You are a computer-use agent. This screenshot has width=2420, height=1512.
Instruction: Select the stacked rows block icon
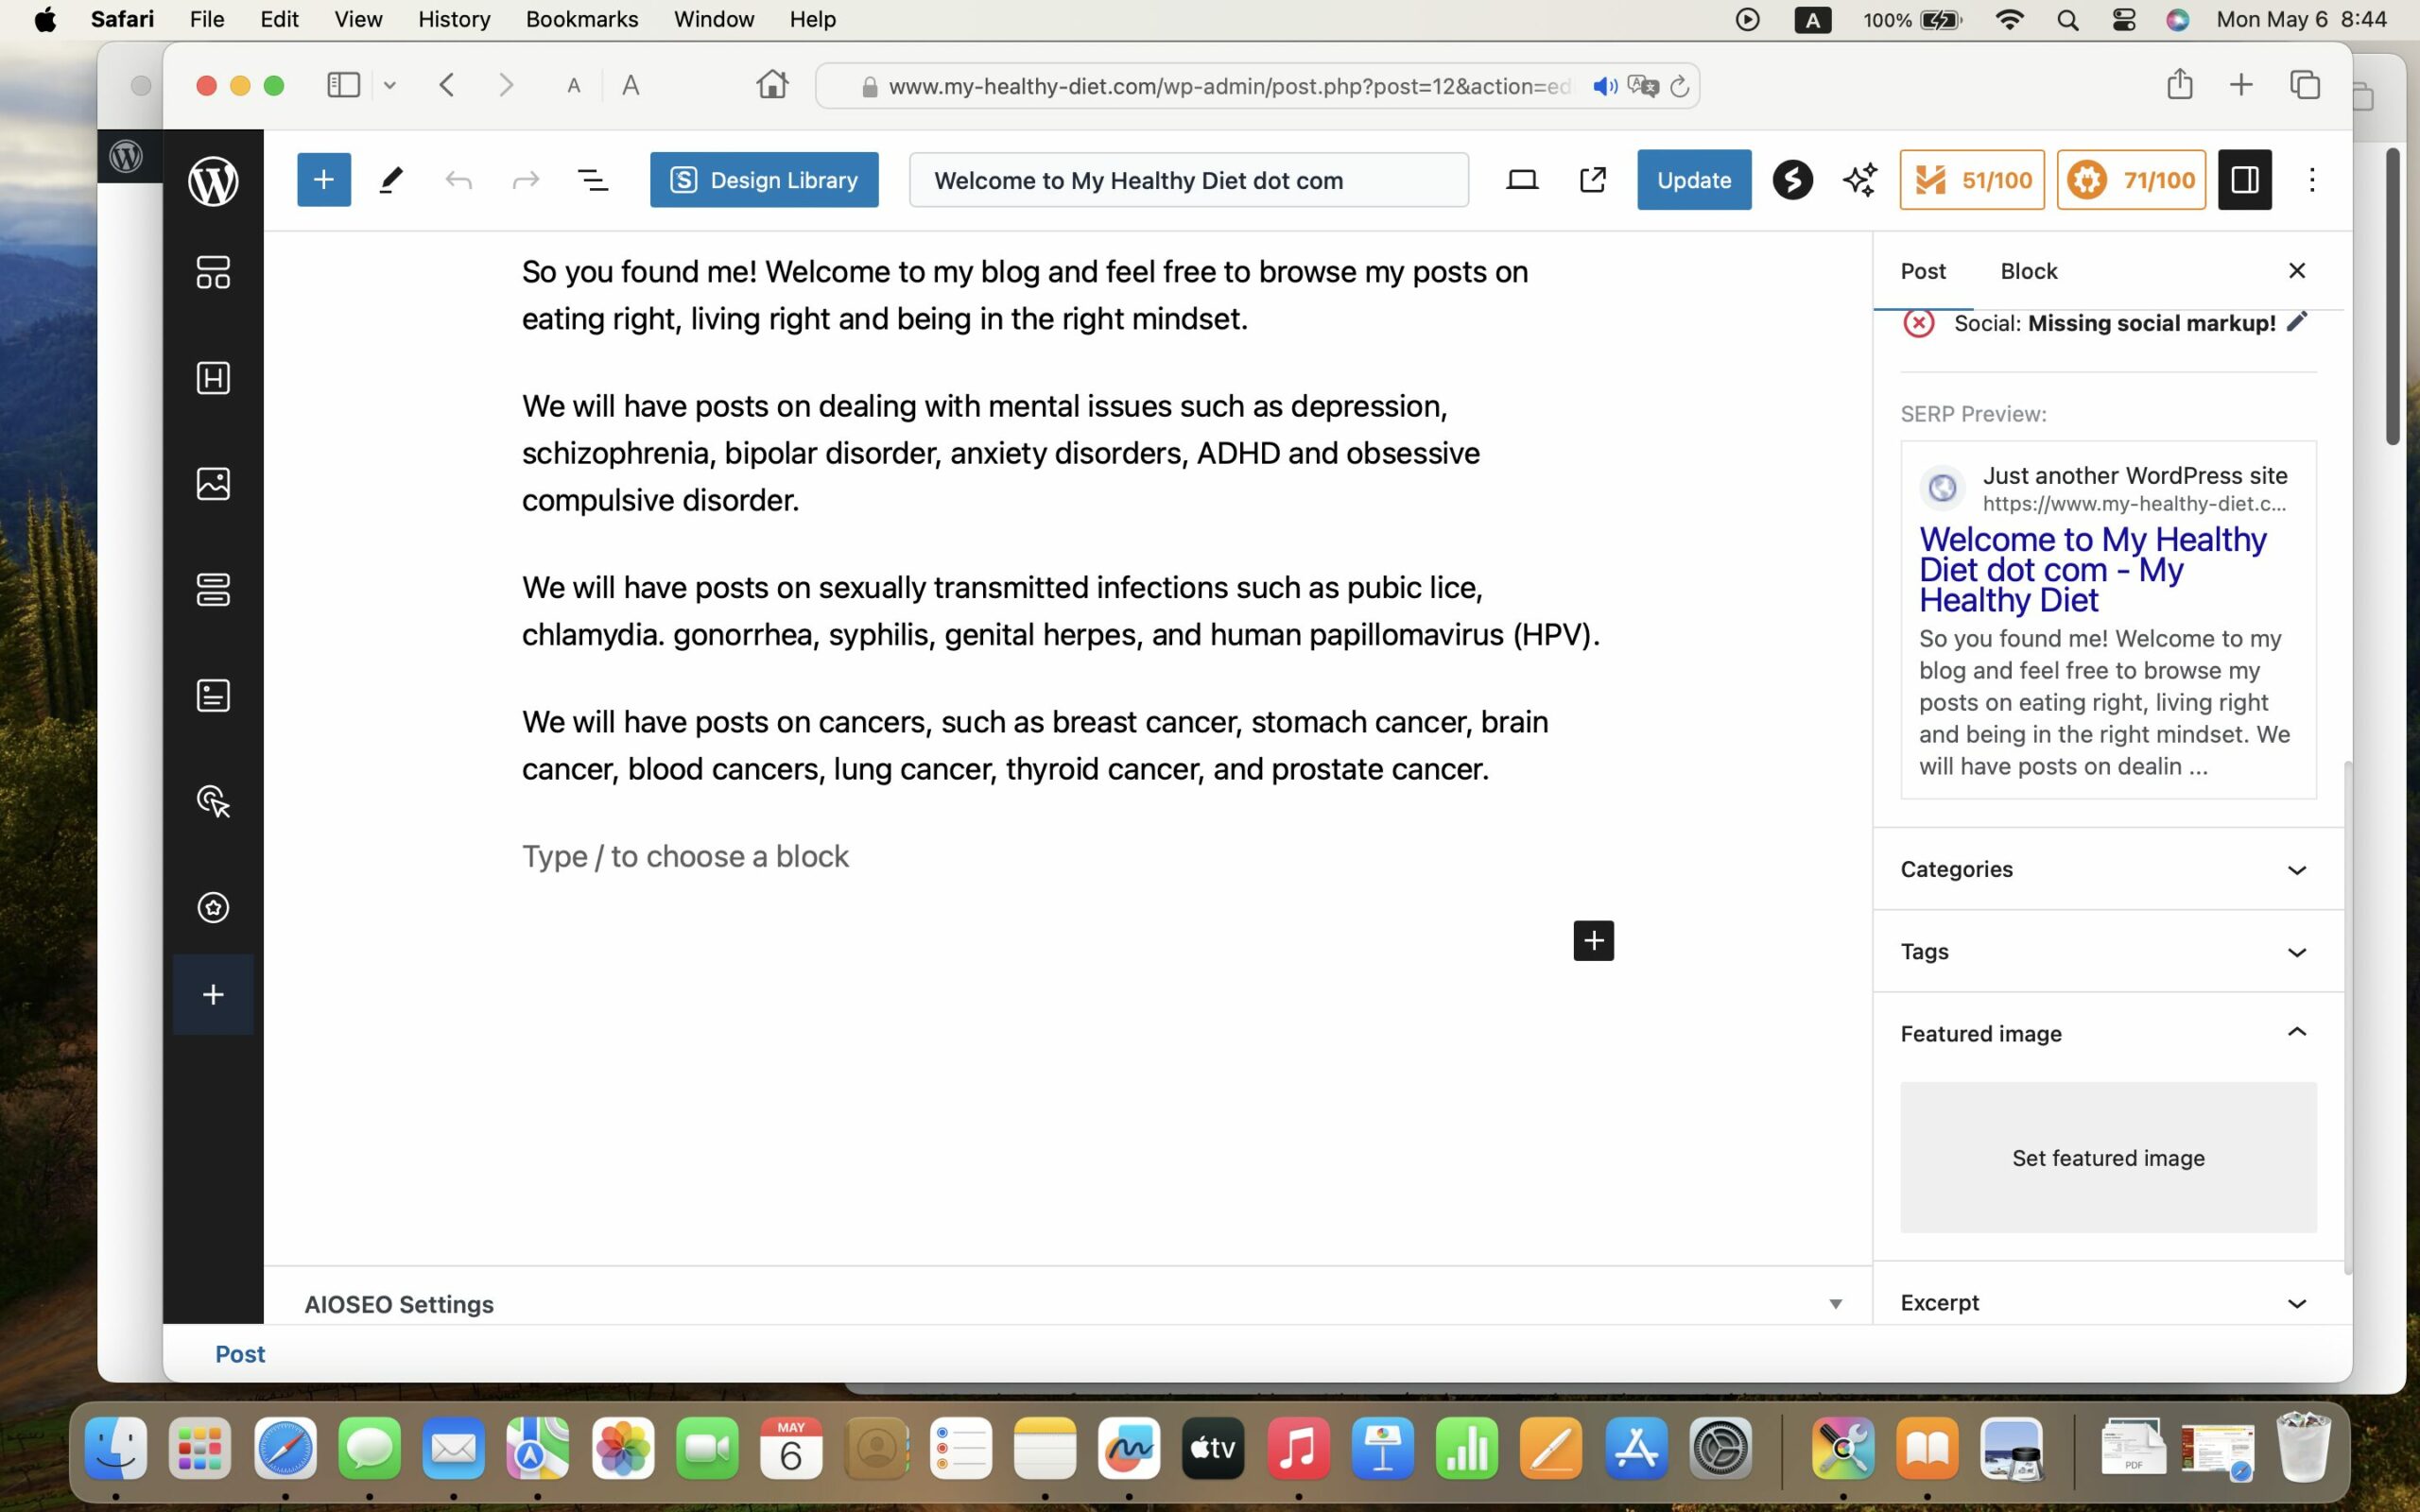(213, 590)
